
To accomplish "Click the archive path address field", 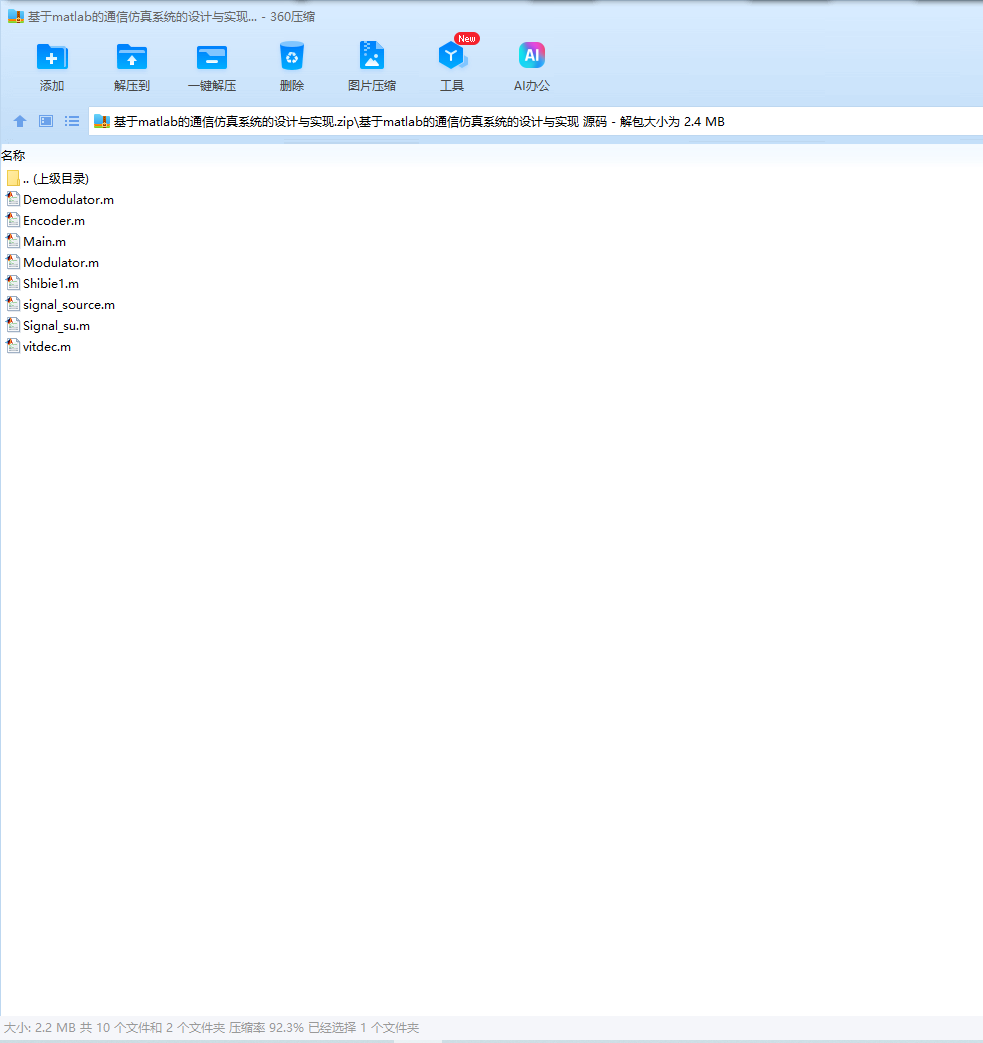I will (535, 122).
